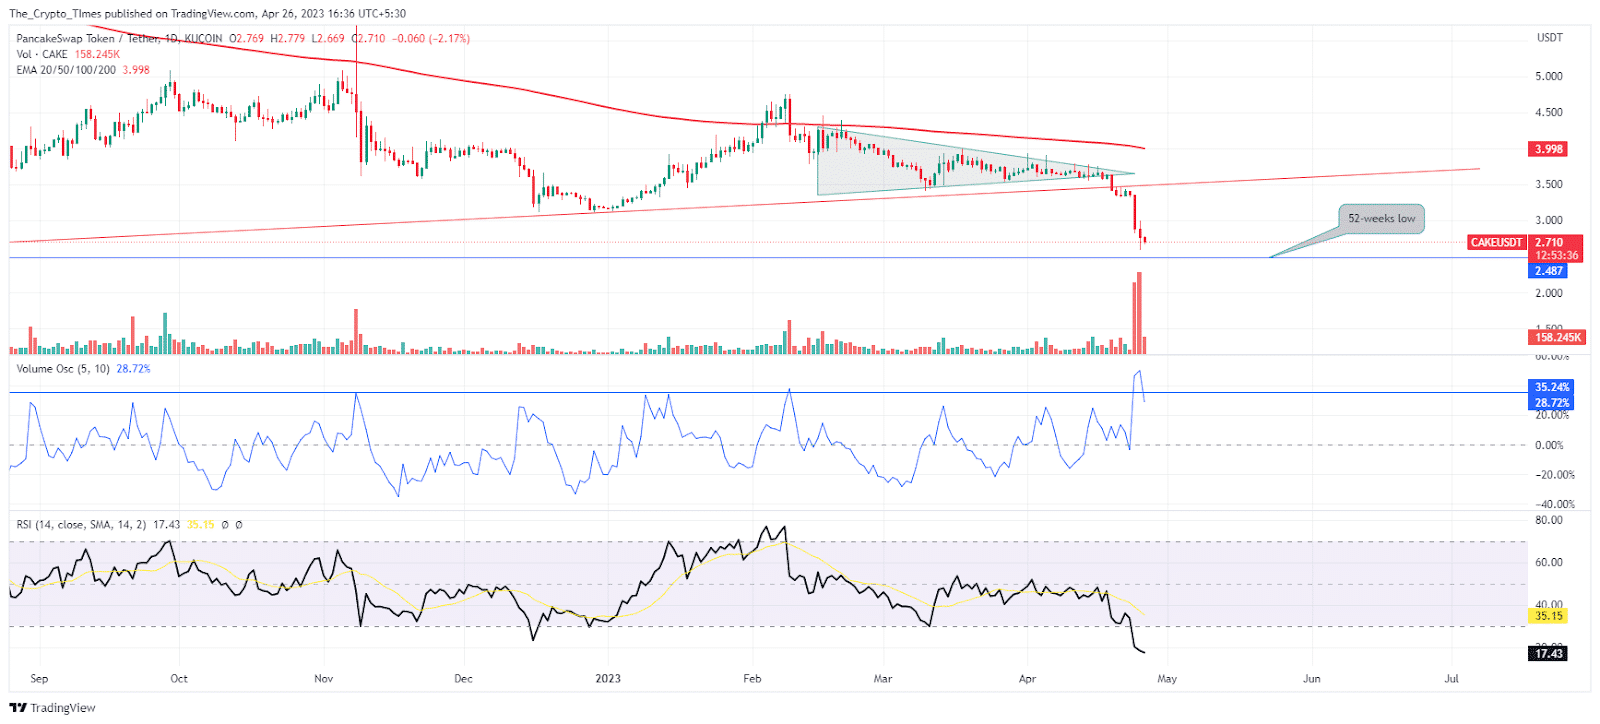Viewport: 1600px width, 724px height.
Task: Click the 3.000 price axis label
Action: (1549, 220)
